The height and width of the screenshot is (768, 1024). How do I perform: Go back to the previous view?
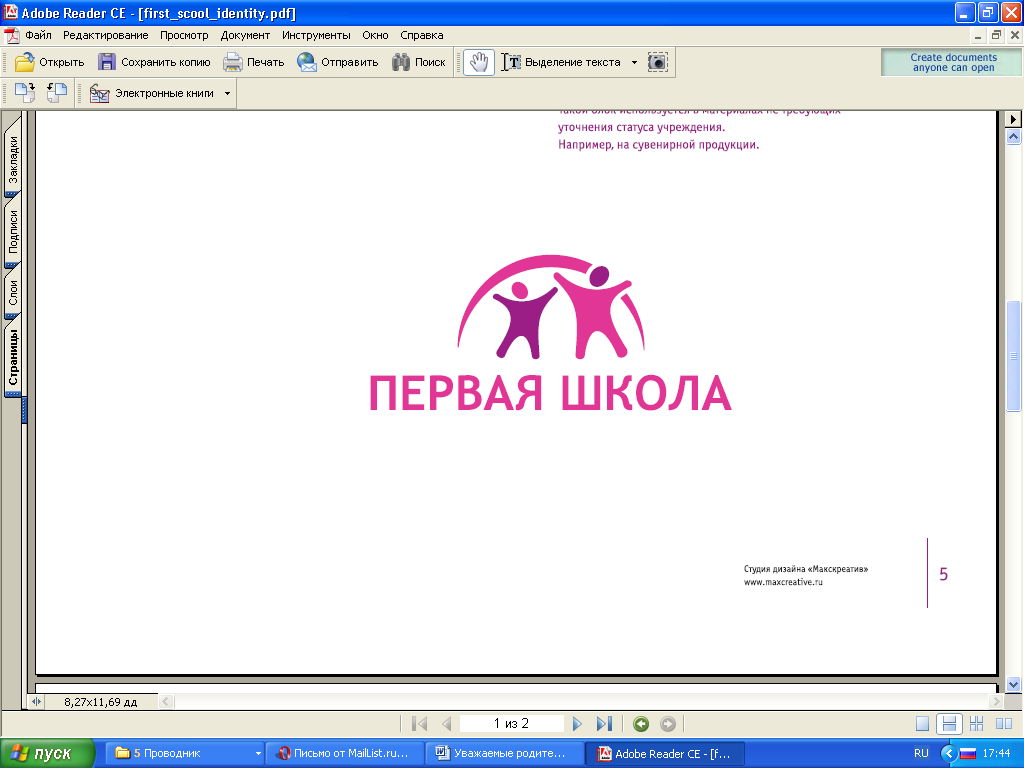[641, 724]
